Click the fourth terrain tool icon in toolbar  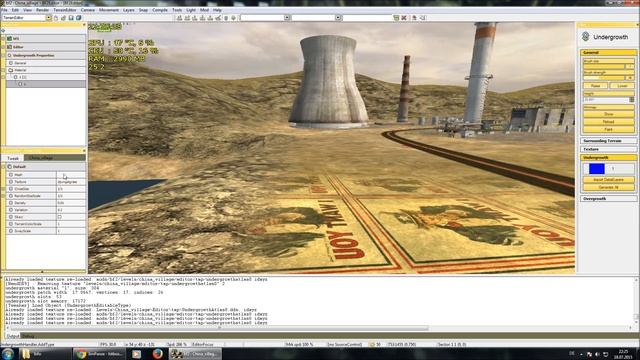[202, 18]
